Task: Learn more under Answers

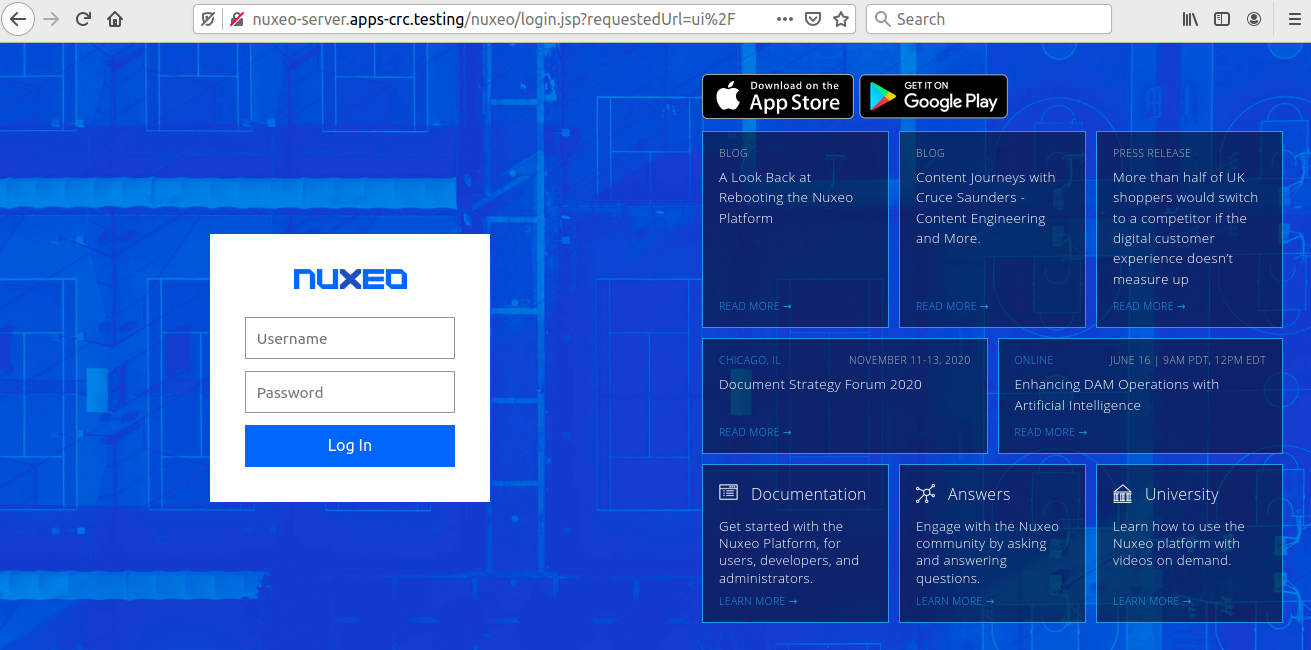Action: click(x=955, y=601)
